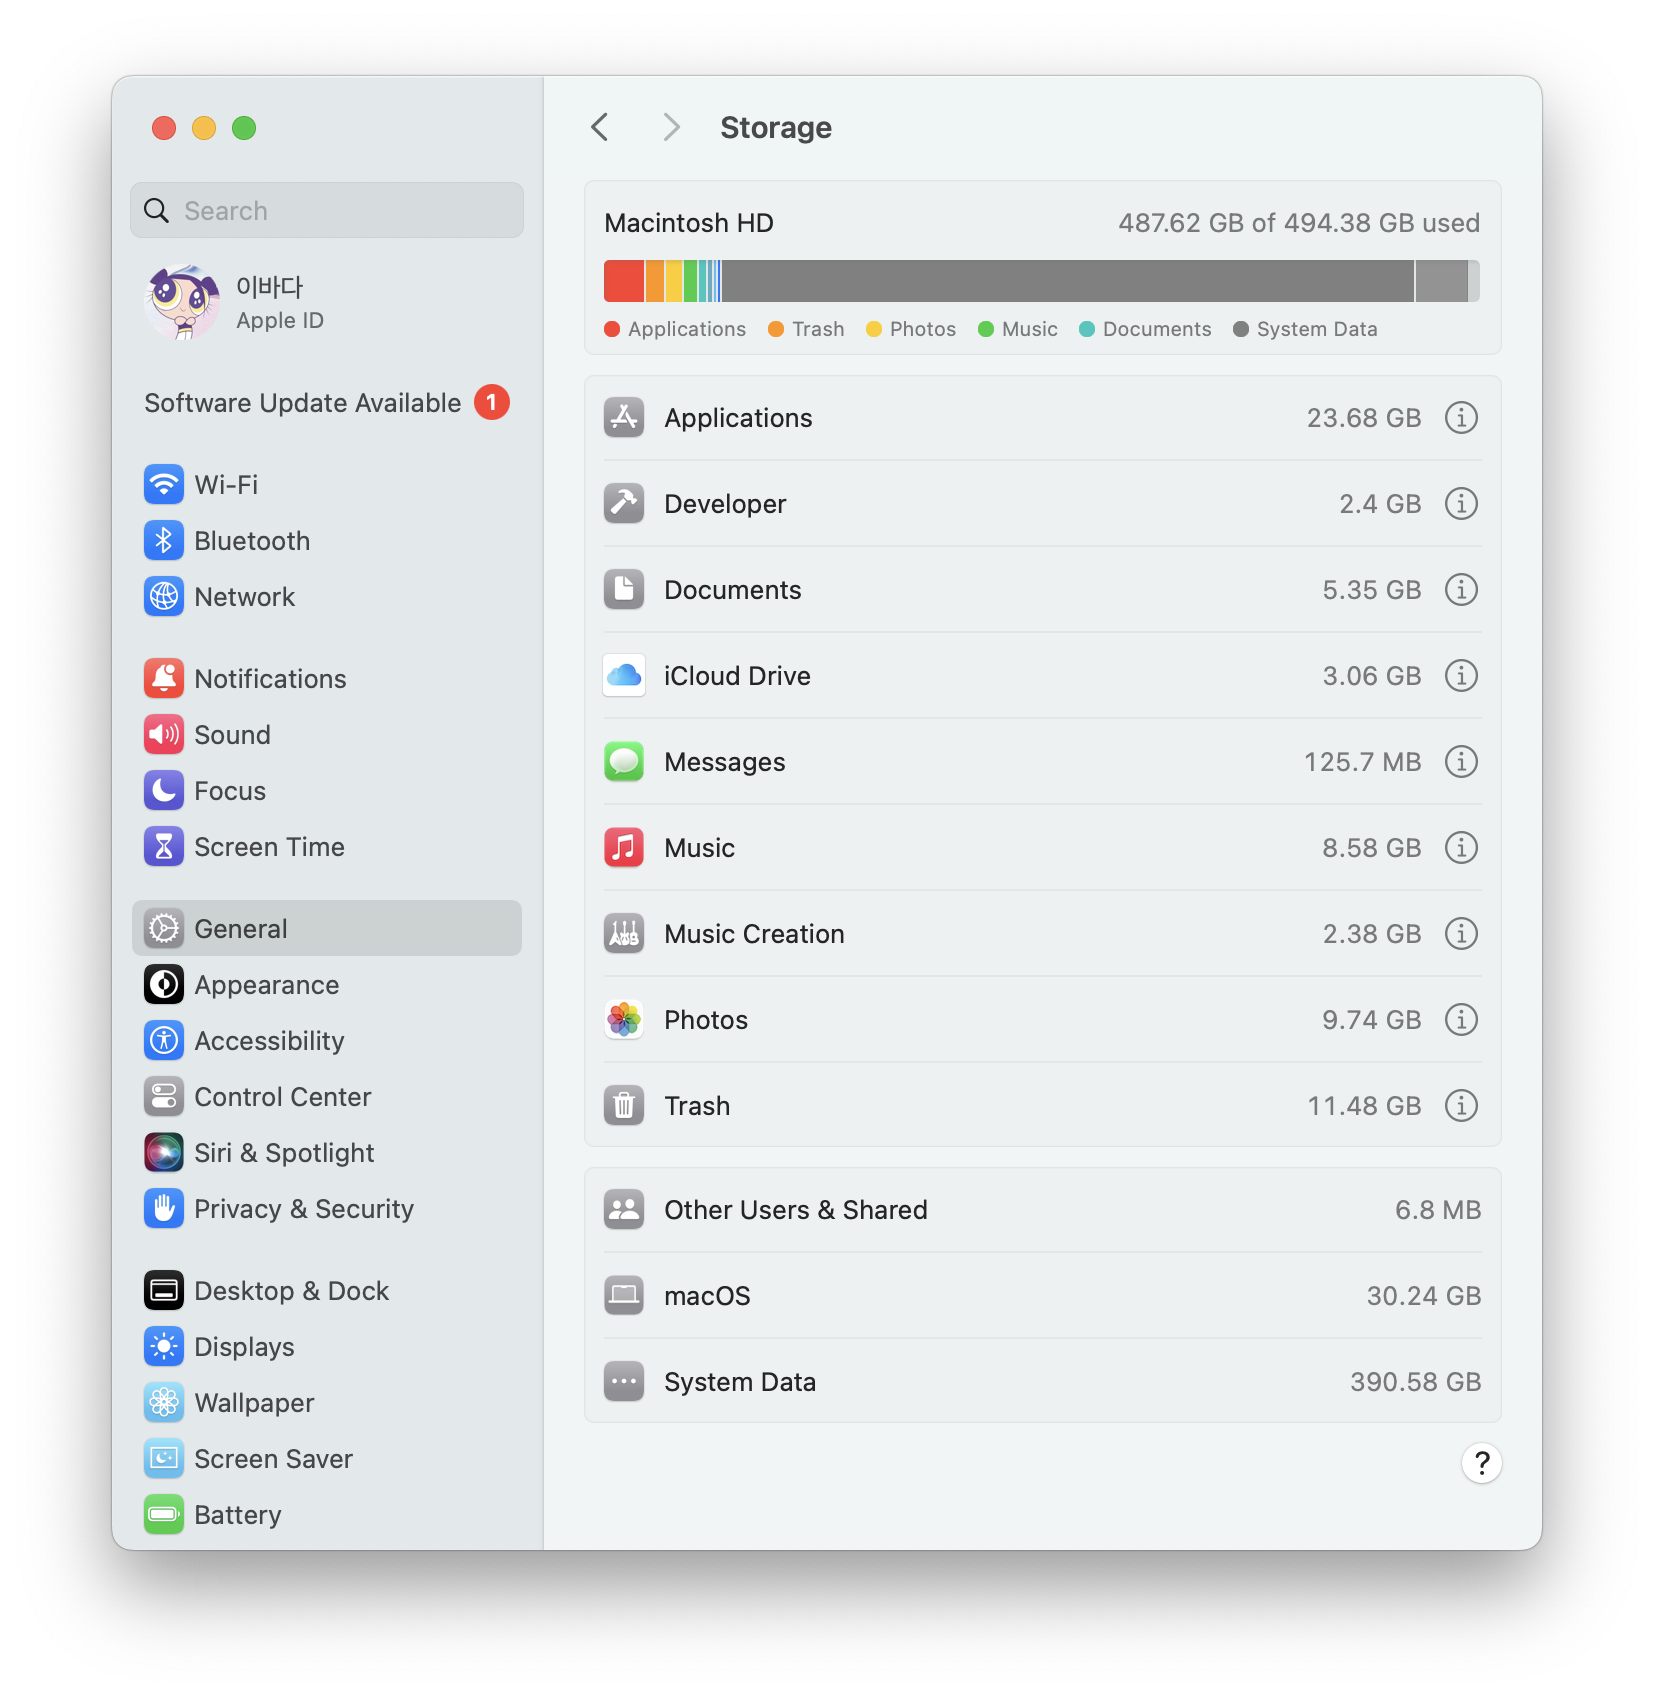
Task: Click the Wi-Fi icon in sidebar
Action: click(164, 485)
